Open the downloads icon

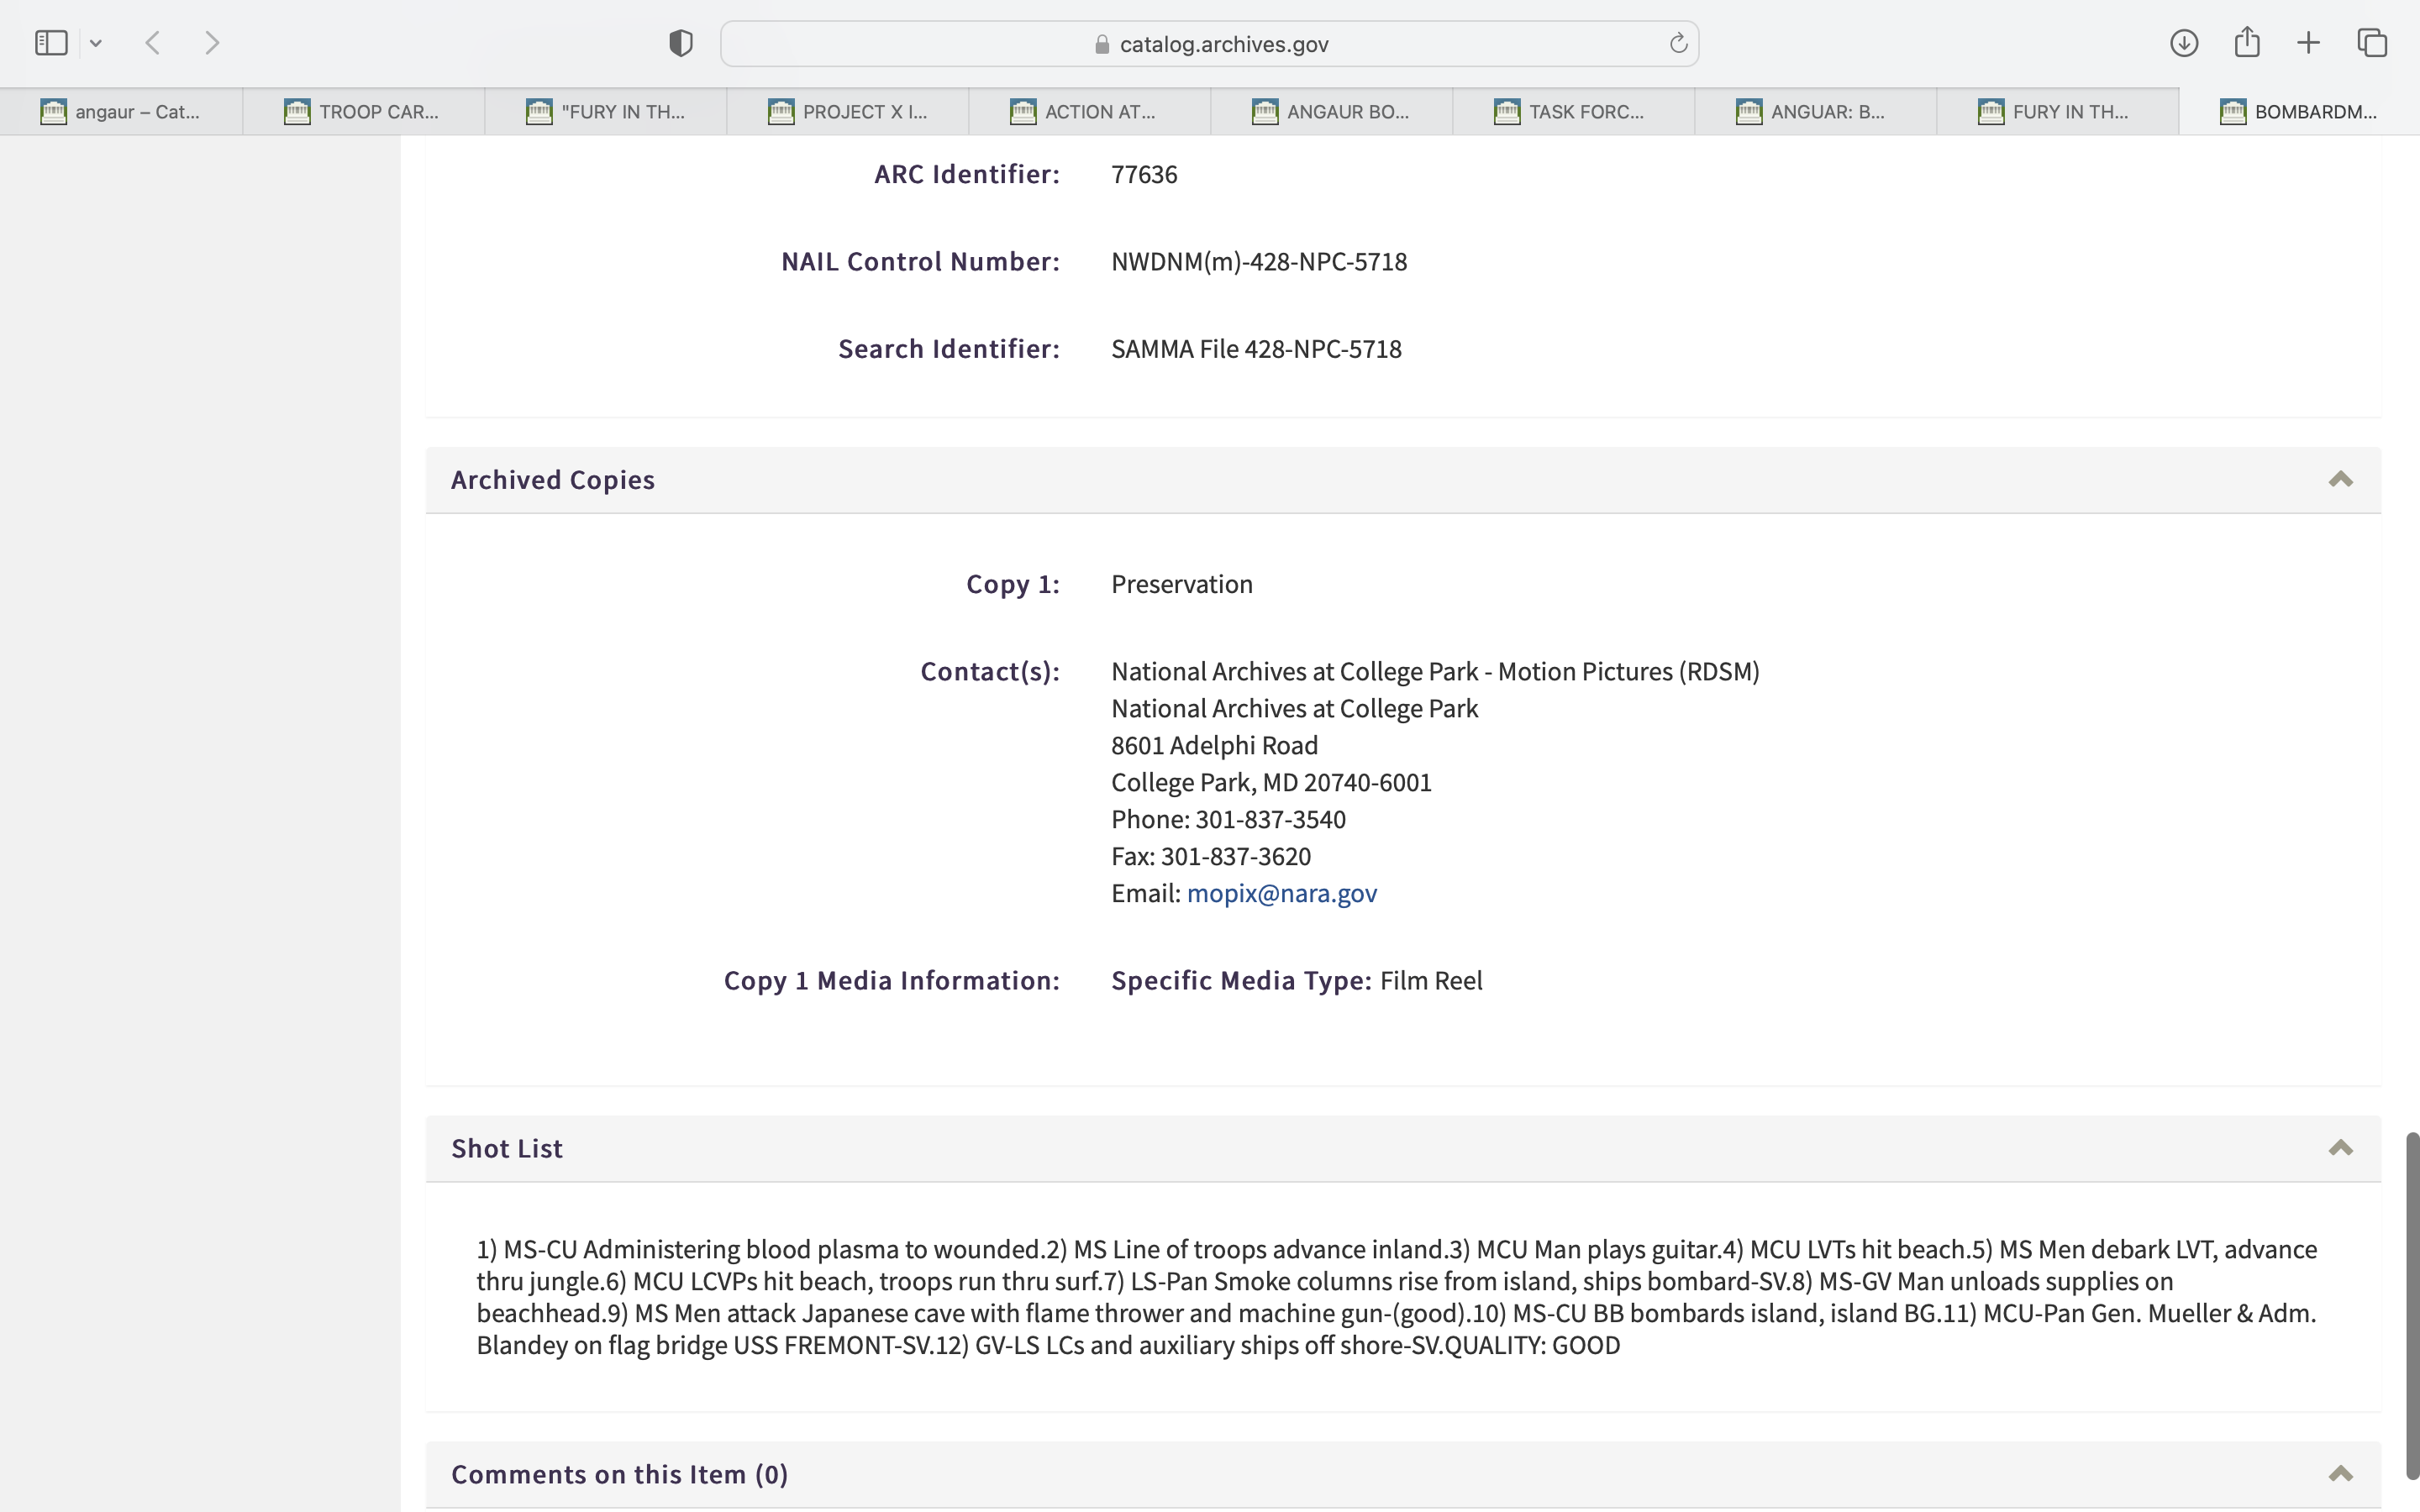pyautogui.click(x=2183, y=43)
